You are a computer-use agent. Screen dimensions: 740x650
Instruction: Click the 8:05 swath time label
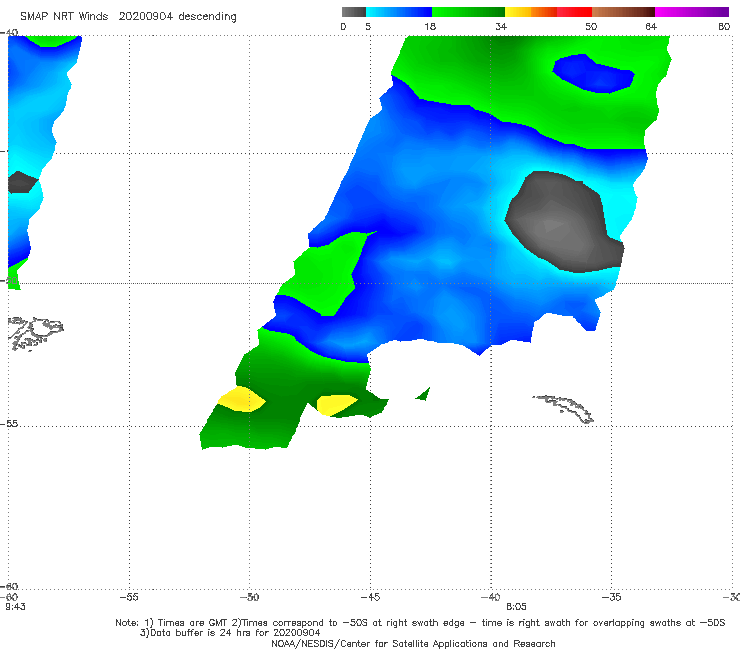click(x=516, y=607)
